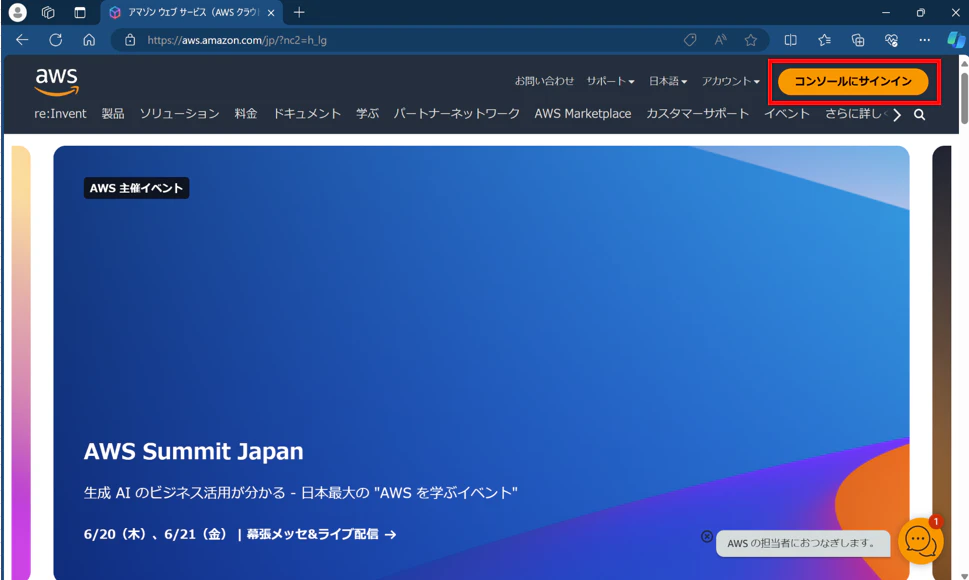
Task: Open the shopping price tag icon
Action: coord(690,40)
